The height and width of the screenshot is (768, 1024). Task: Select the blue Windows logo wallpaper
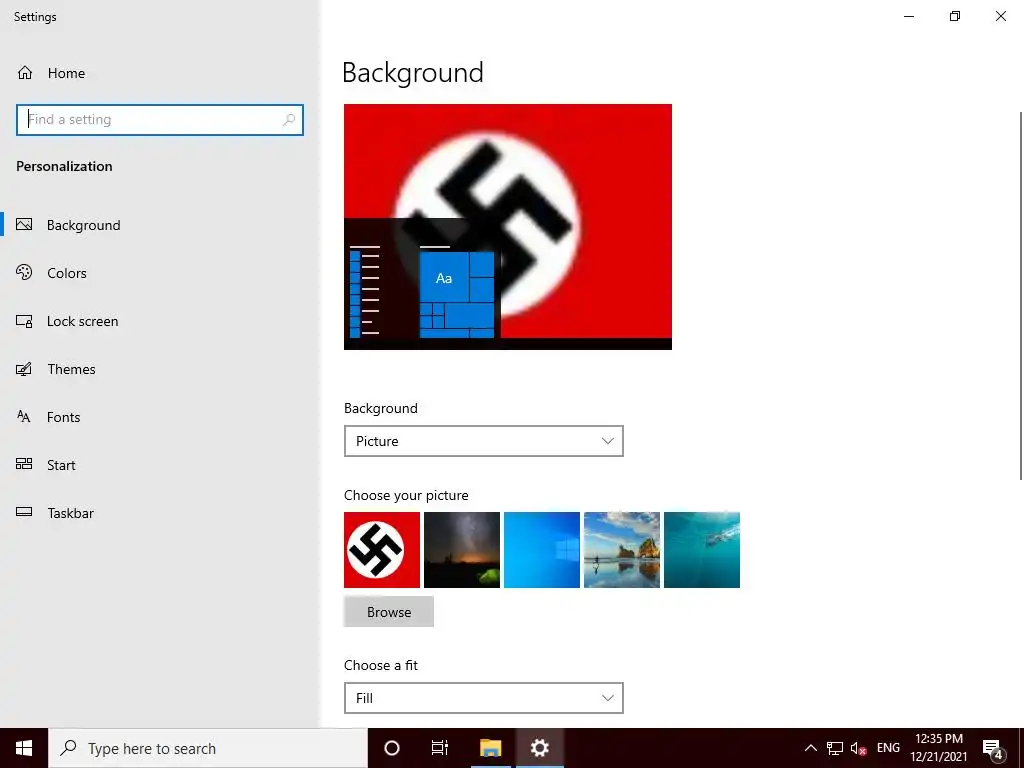(542, 550)
